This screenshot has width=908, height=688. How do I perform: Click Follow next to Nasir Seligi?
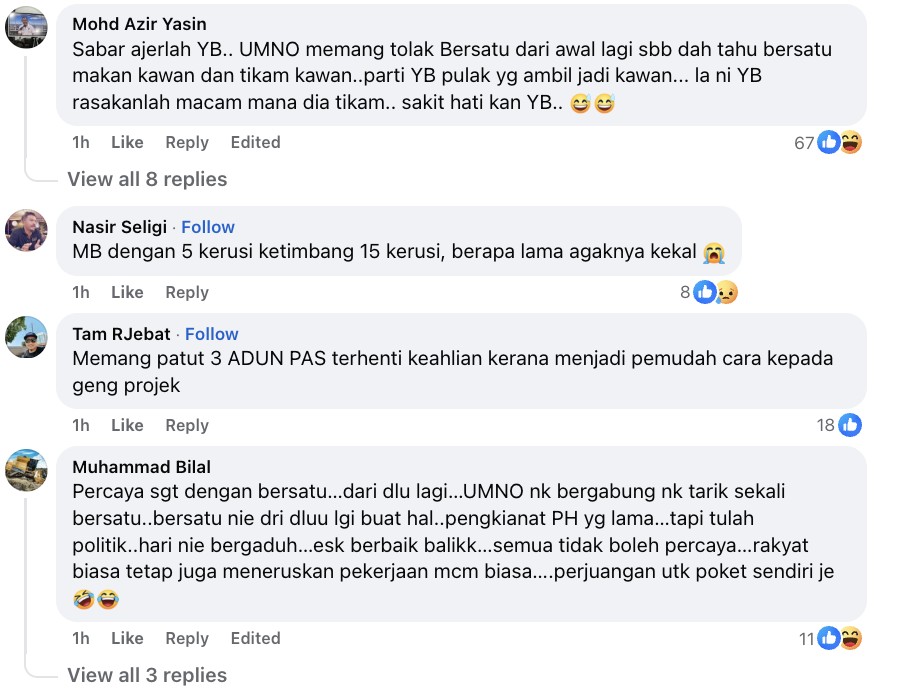point(208,227)
